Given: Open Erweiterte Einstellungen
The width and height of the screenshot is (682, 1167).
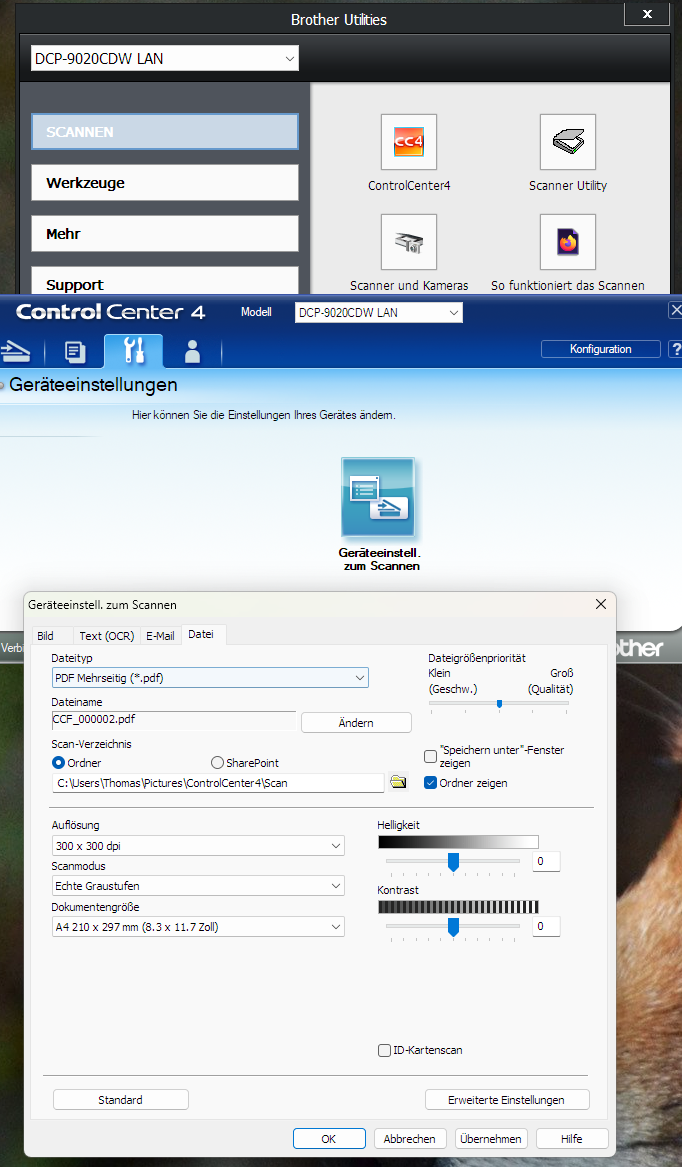Looking at the screenshot, I should click(x=506, y=1099).
